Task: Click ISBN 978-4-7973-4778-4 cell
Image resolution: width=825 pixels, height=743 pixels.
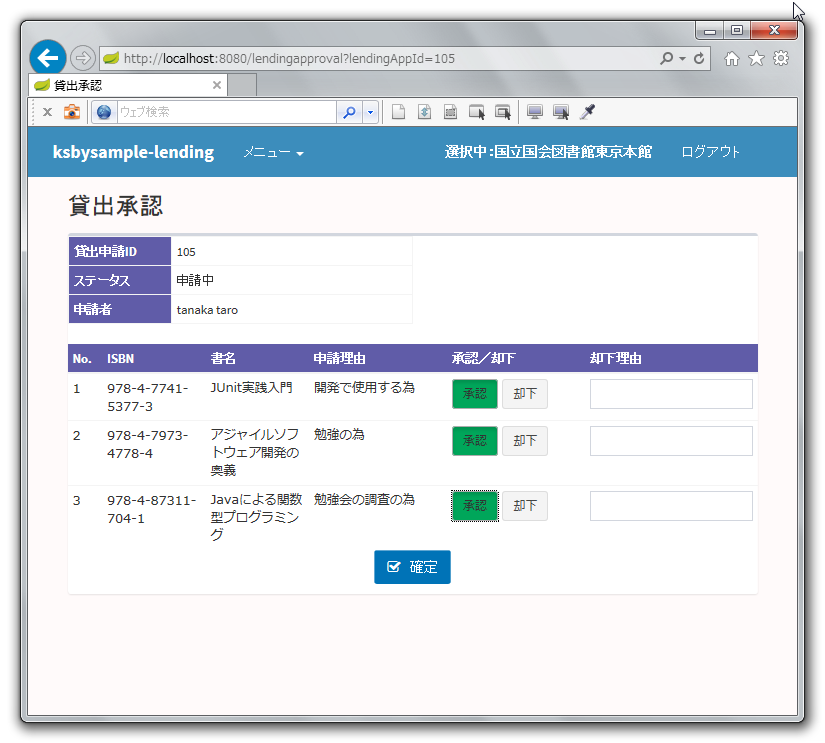Action: [x=148, y=444]
